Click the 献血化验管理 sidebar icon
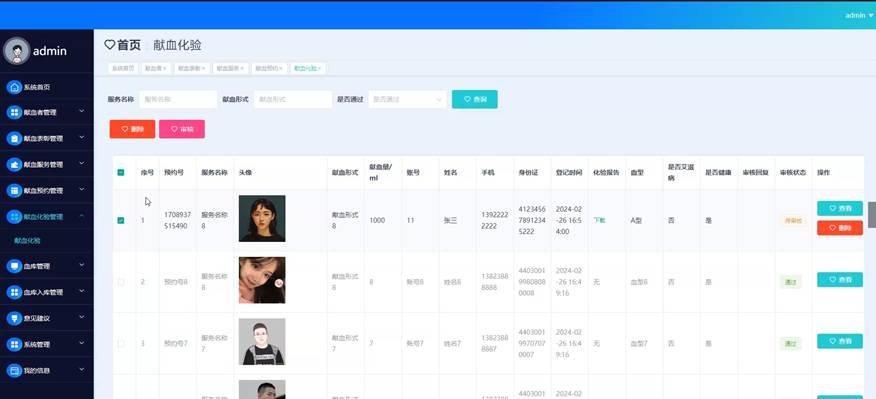 [x=14, y=217]
